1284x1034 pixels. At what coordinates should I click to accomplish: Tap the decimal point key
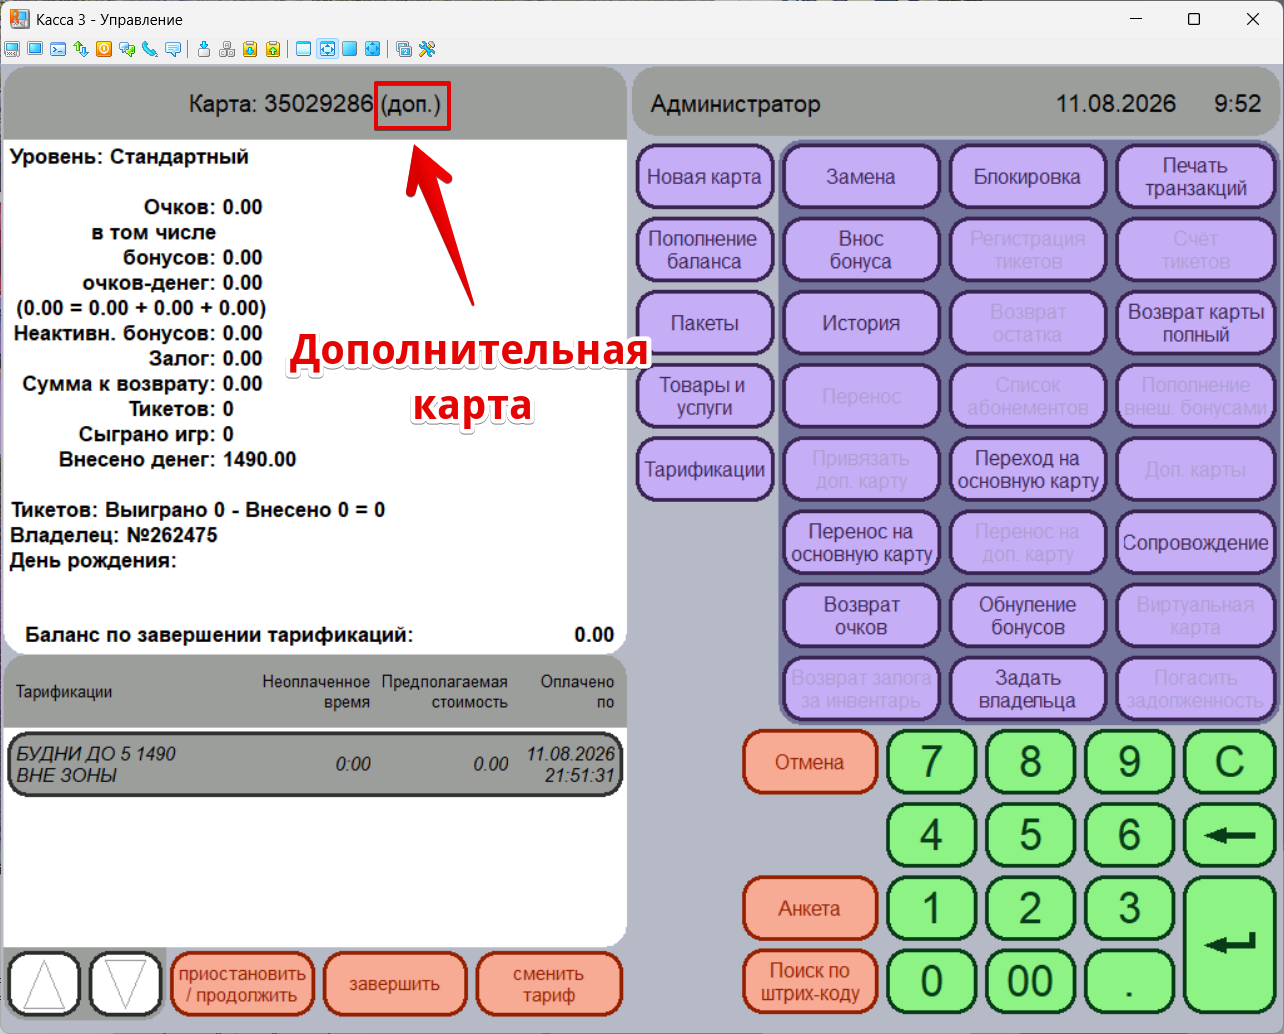coord(1129,982)
